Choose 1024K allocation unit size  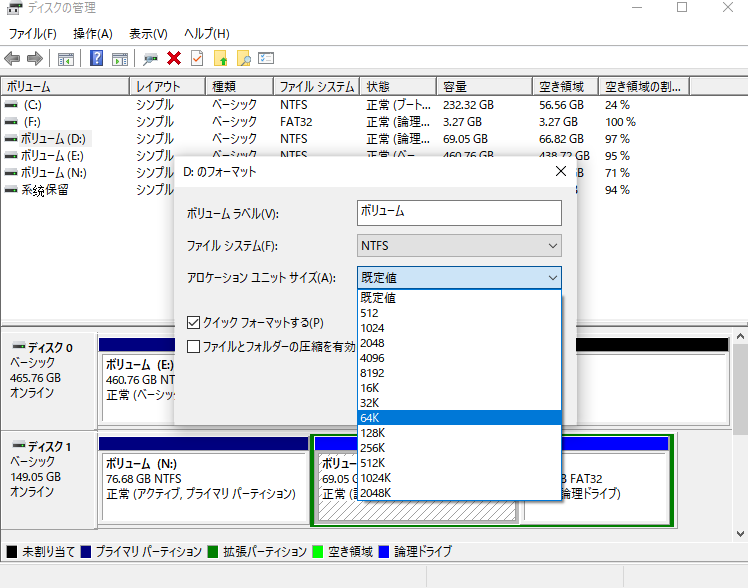click(459, 478)
